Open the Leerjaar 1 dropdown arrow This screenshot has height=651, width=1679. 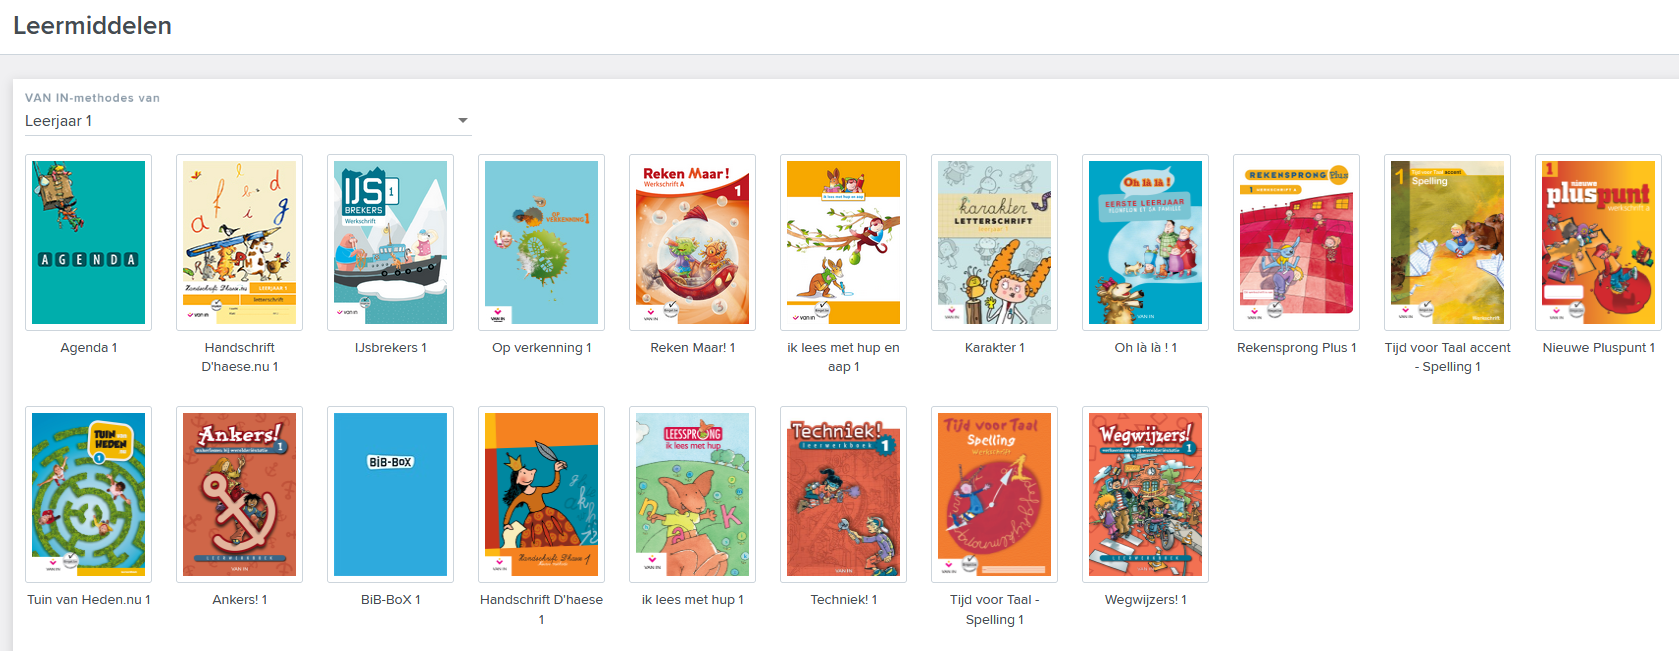pyautogui.click(x=463, y=121)
